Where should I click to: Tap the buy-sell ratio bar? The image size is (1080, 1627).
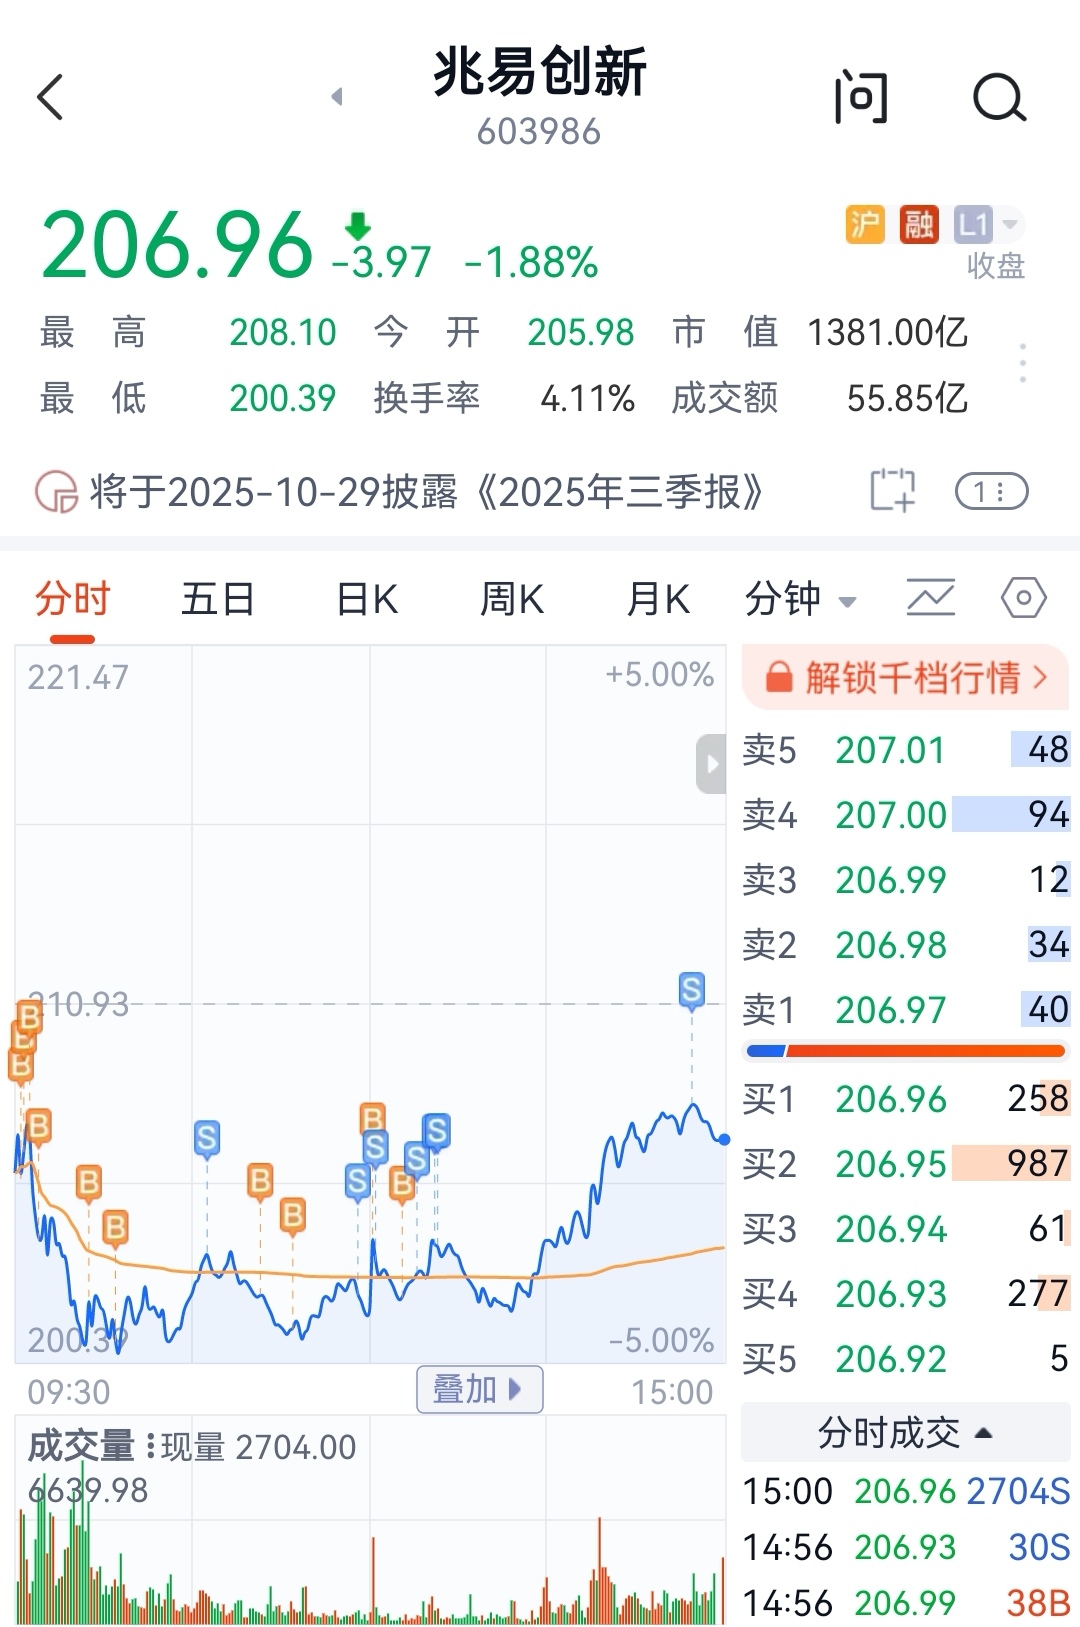[906, 1051]
